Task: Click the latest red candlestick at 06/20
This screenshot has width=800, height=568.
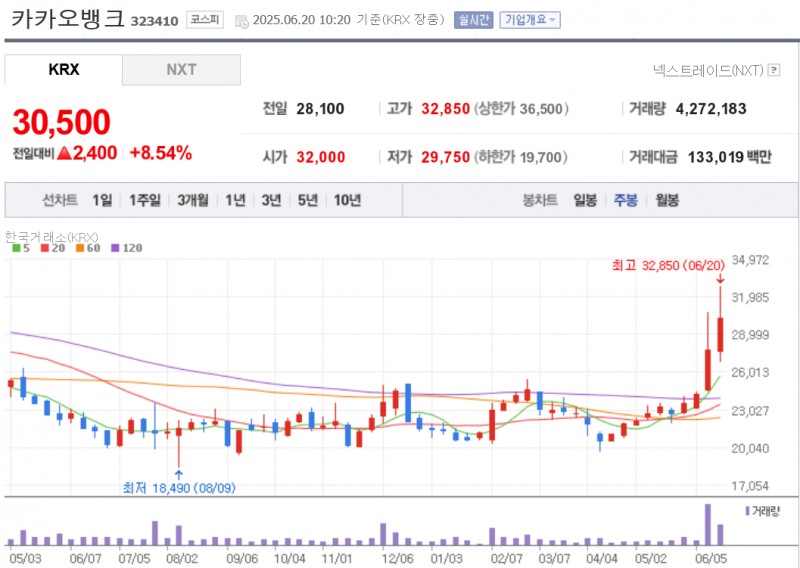Action: pos(720,334)
